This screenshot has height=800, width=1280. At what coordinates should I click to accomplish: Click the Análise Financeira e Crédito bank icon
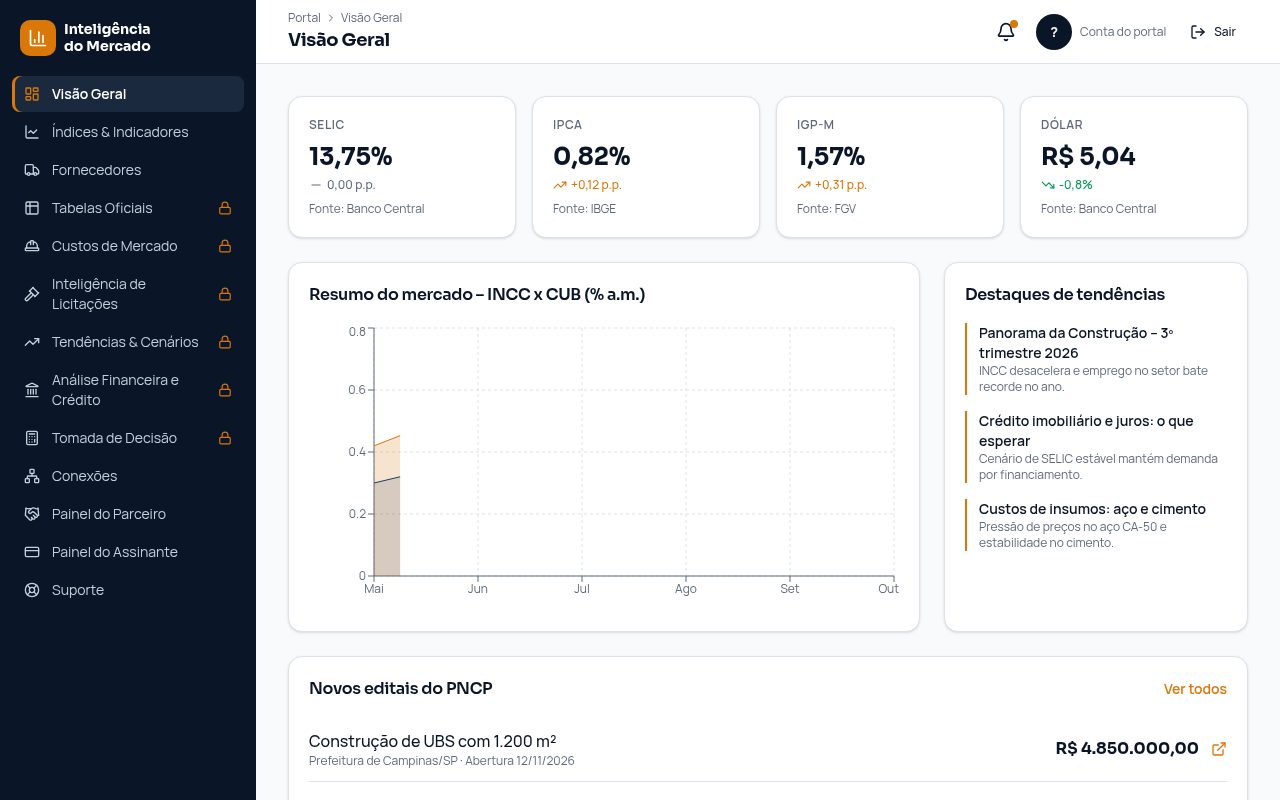click(32, 390)
